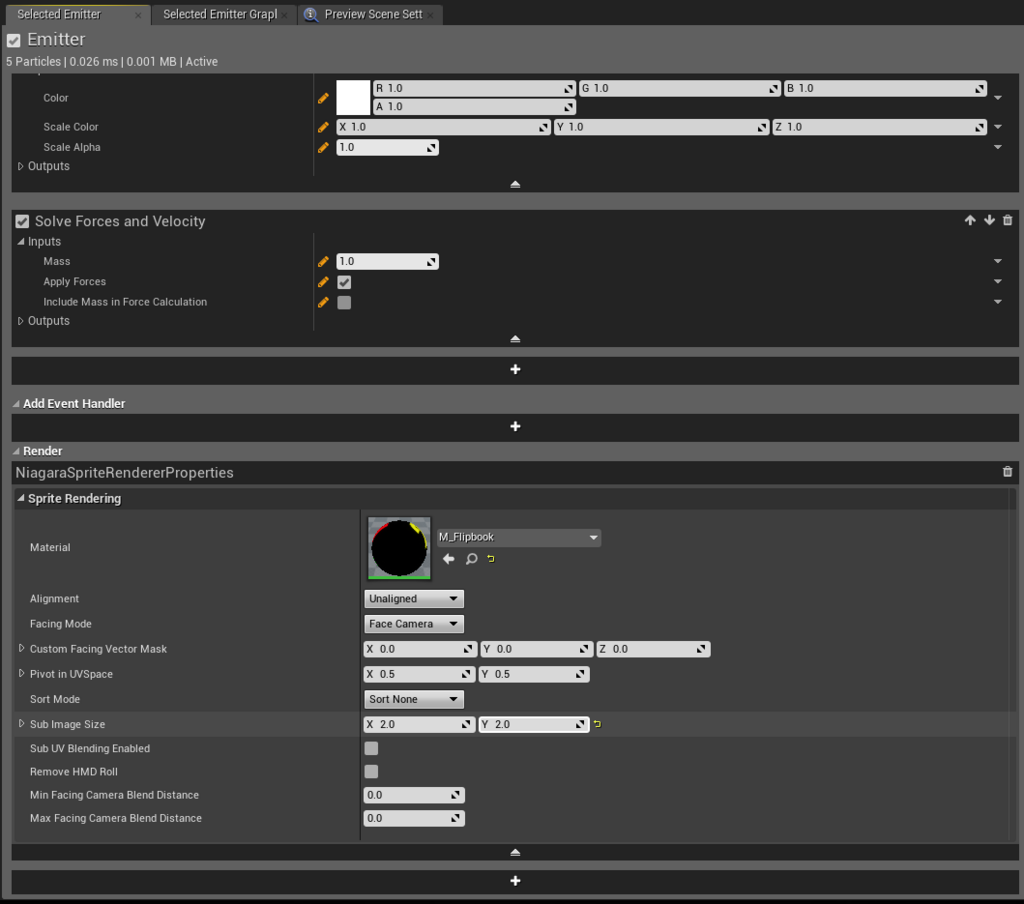The image size is (1024, 904).
Task: Click the Preview Scene Settings tab icon
Action: (311, 14)
